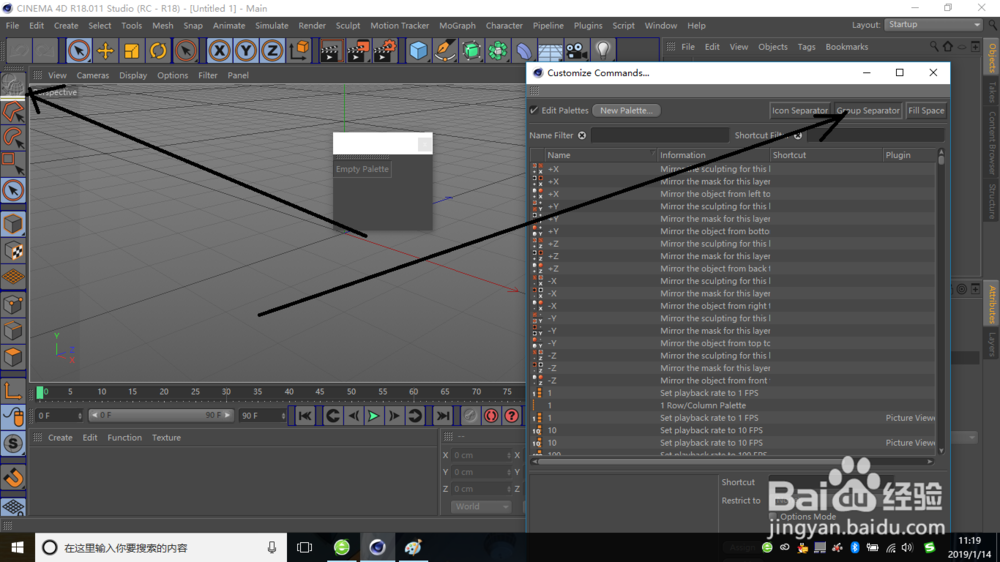Click the Bend deformer icon
This screenshot has height=562, width=1000.
(x=524, y=50)
